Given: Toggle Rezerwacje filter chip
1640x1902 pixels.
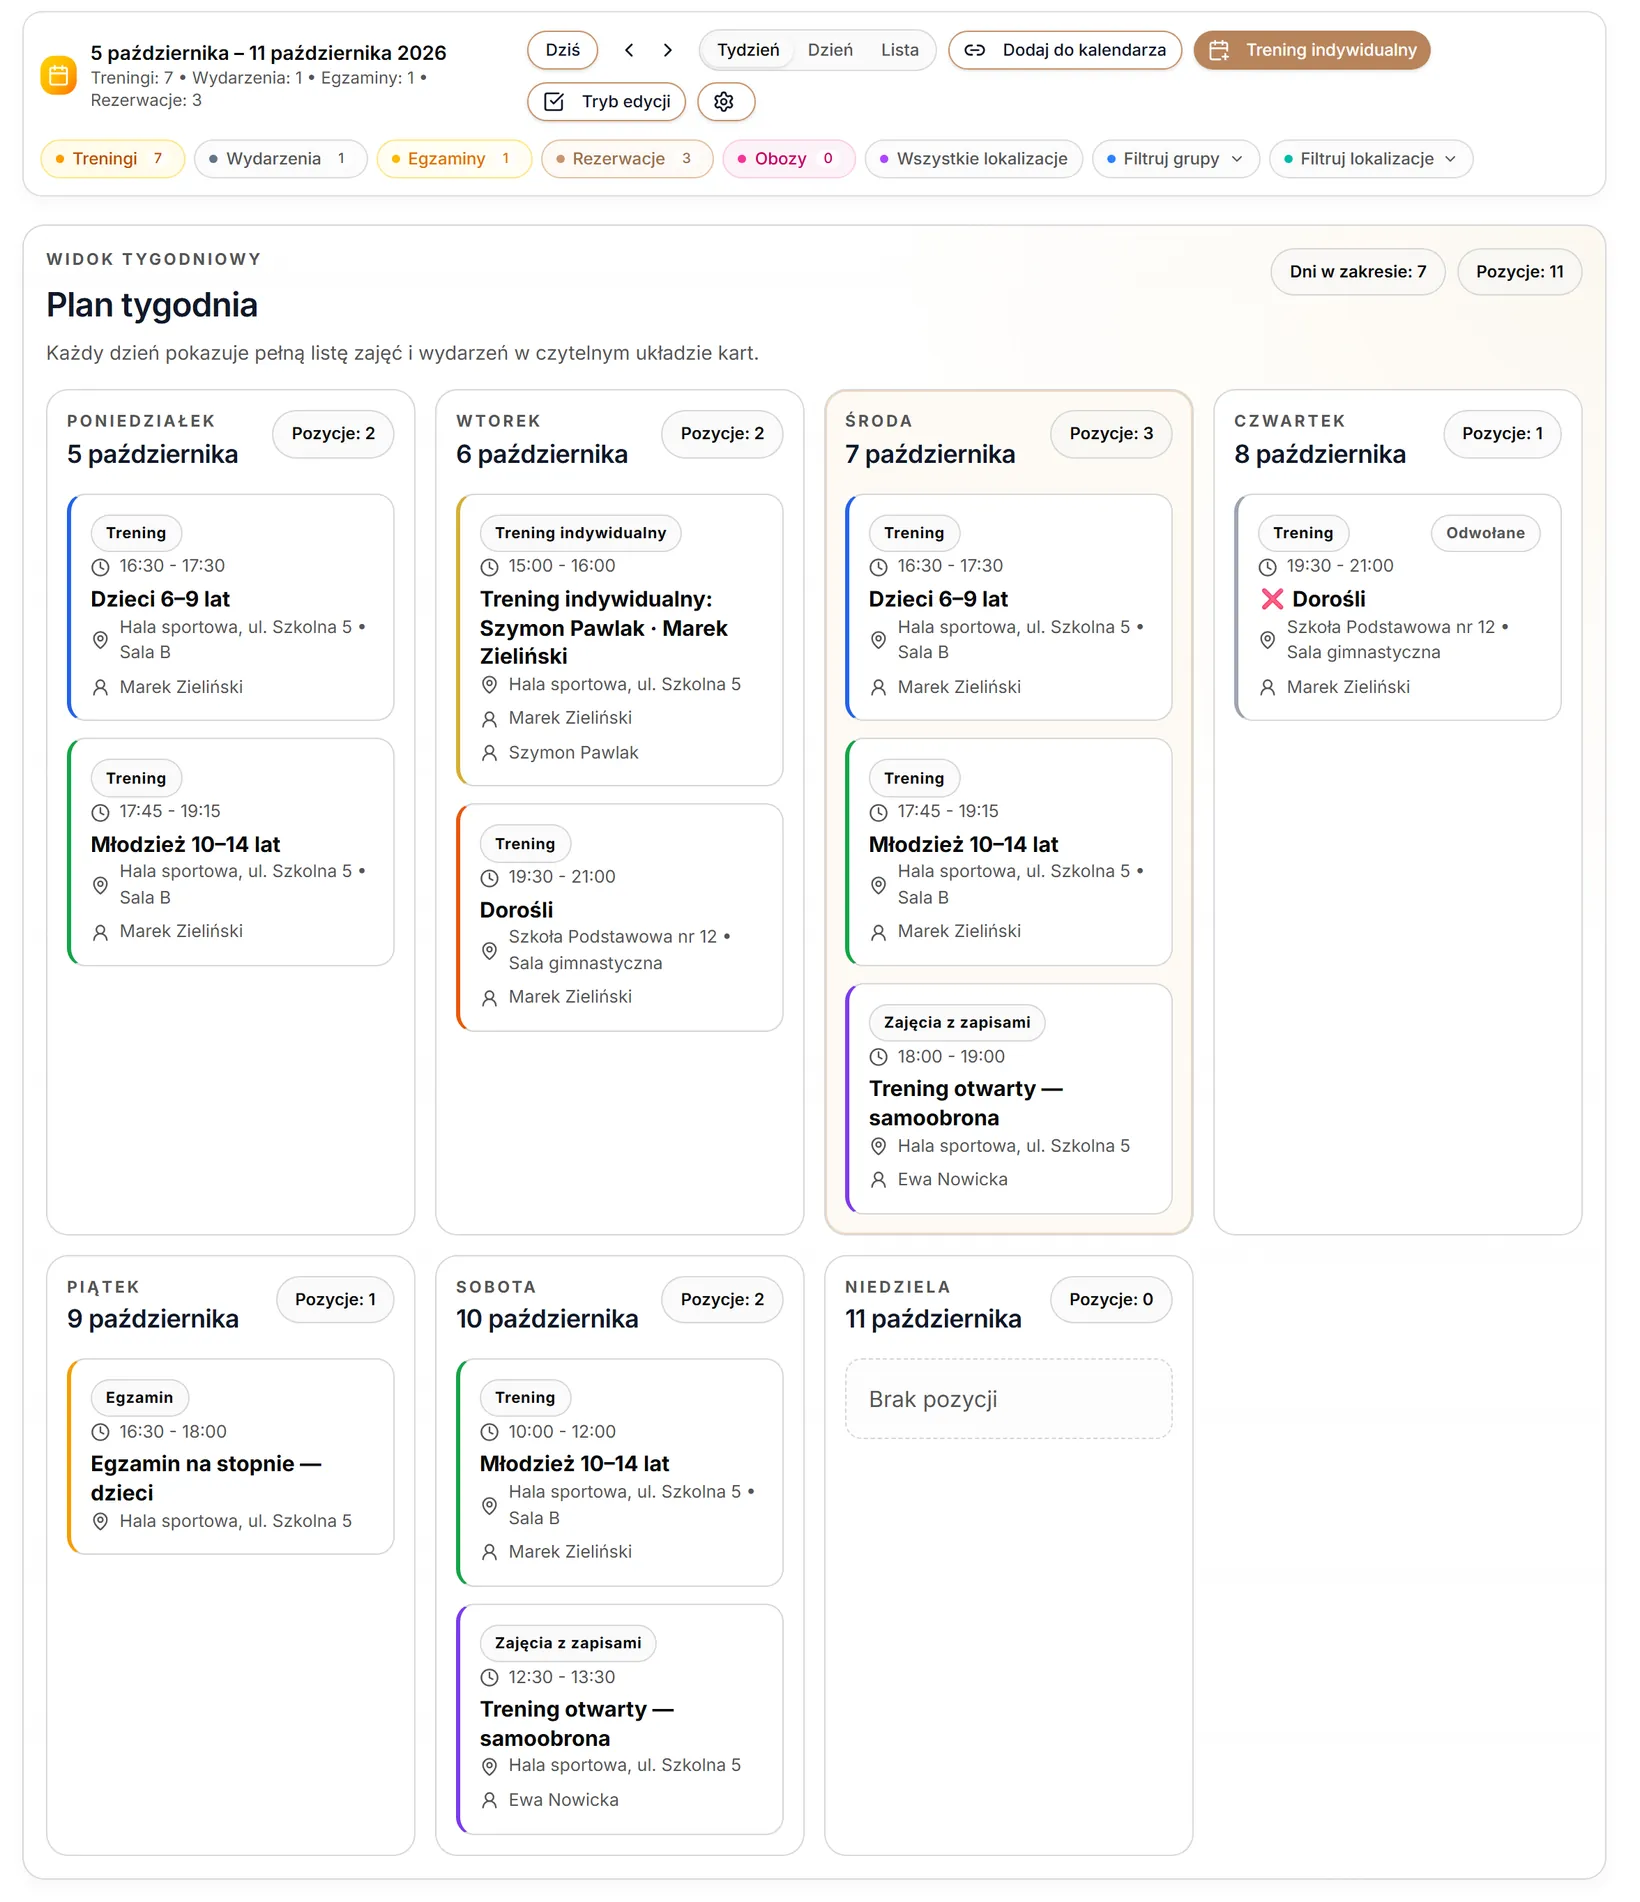Looking at the screenshot, I should (627, 159).
